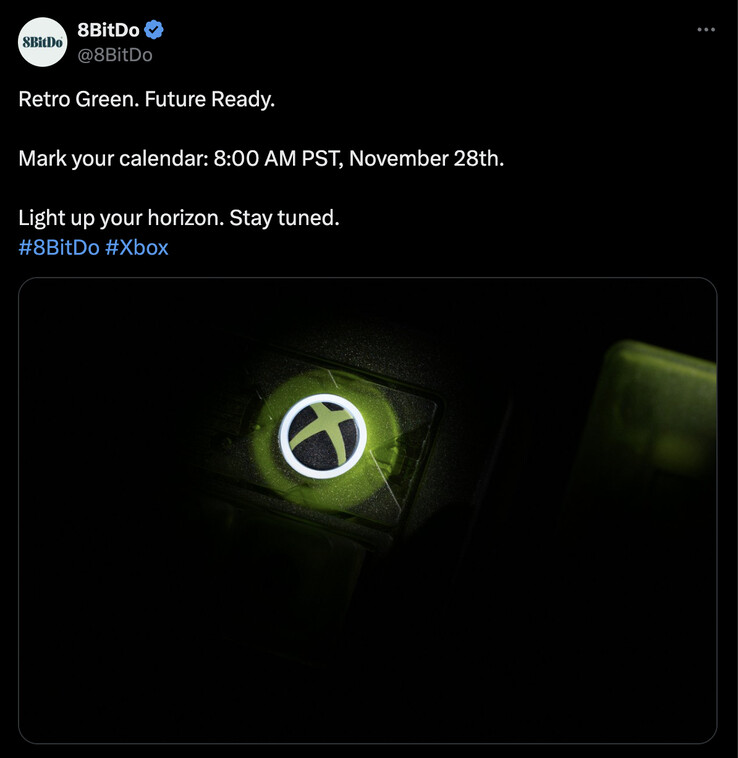Open the @8BitDo handle link
This screenshot has height=758, width=738.
114,55
